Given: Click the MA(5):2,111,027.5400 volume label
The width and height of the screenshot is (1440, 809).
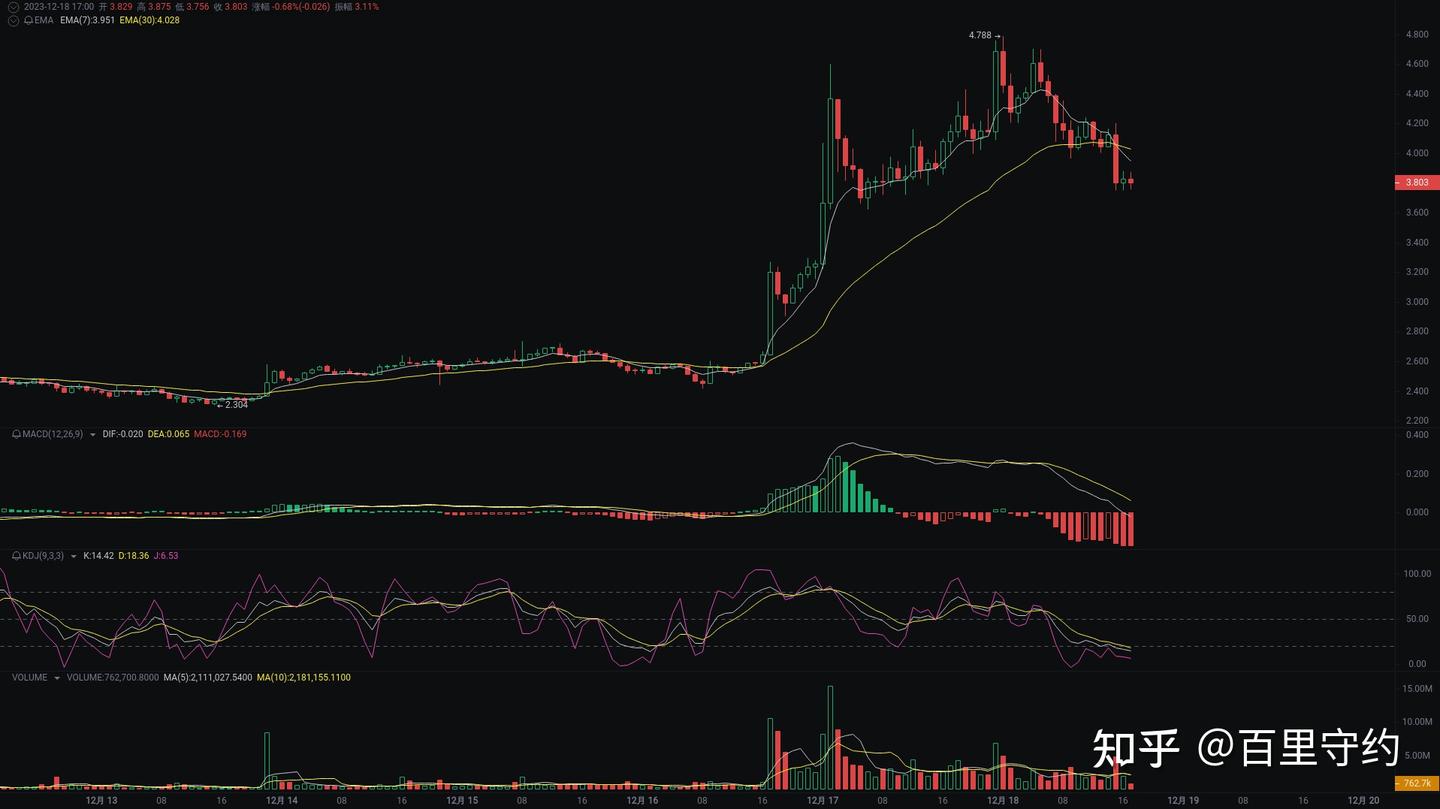Looking at the screenshot, I should click(207, 678).
